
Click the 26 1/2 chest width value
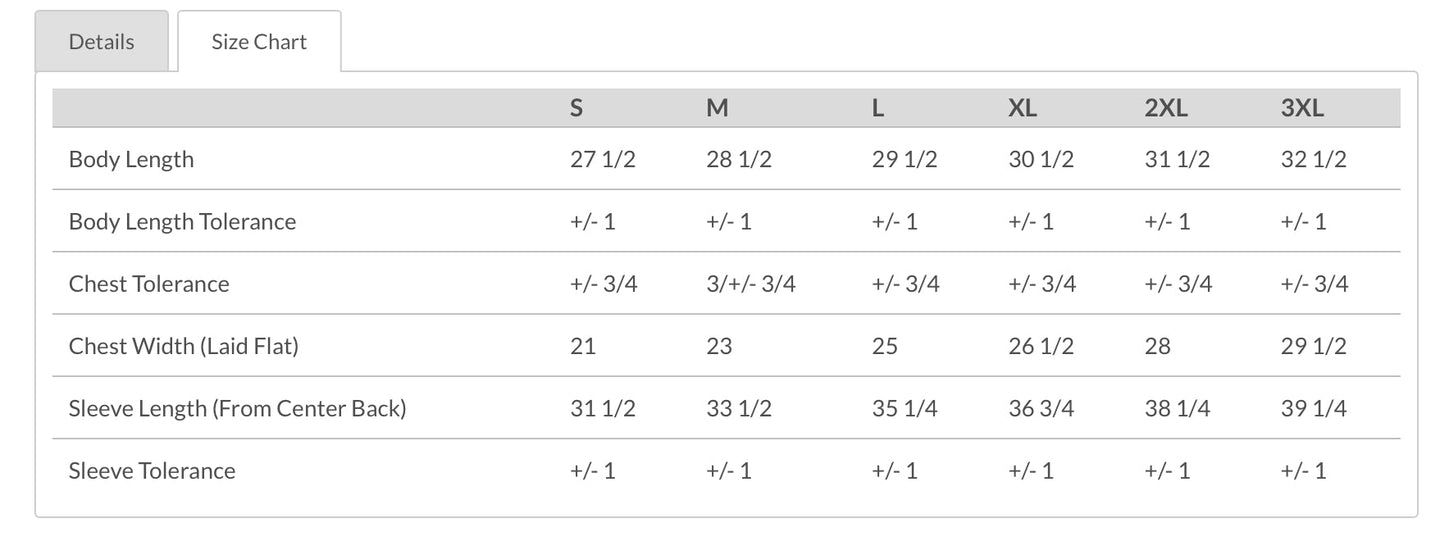pos(1041,347)
